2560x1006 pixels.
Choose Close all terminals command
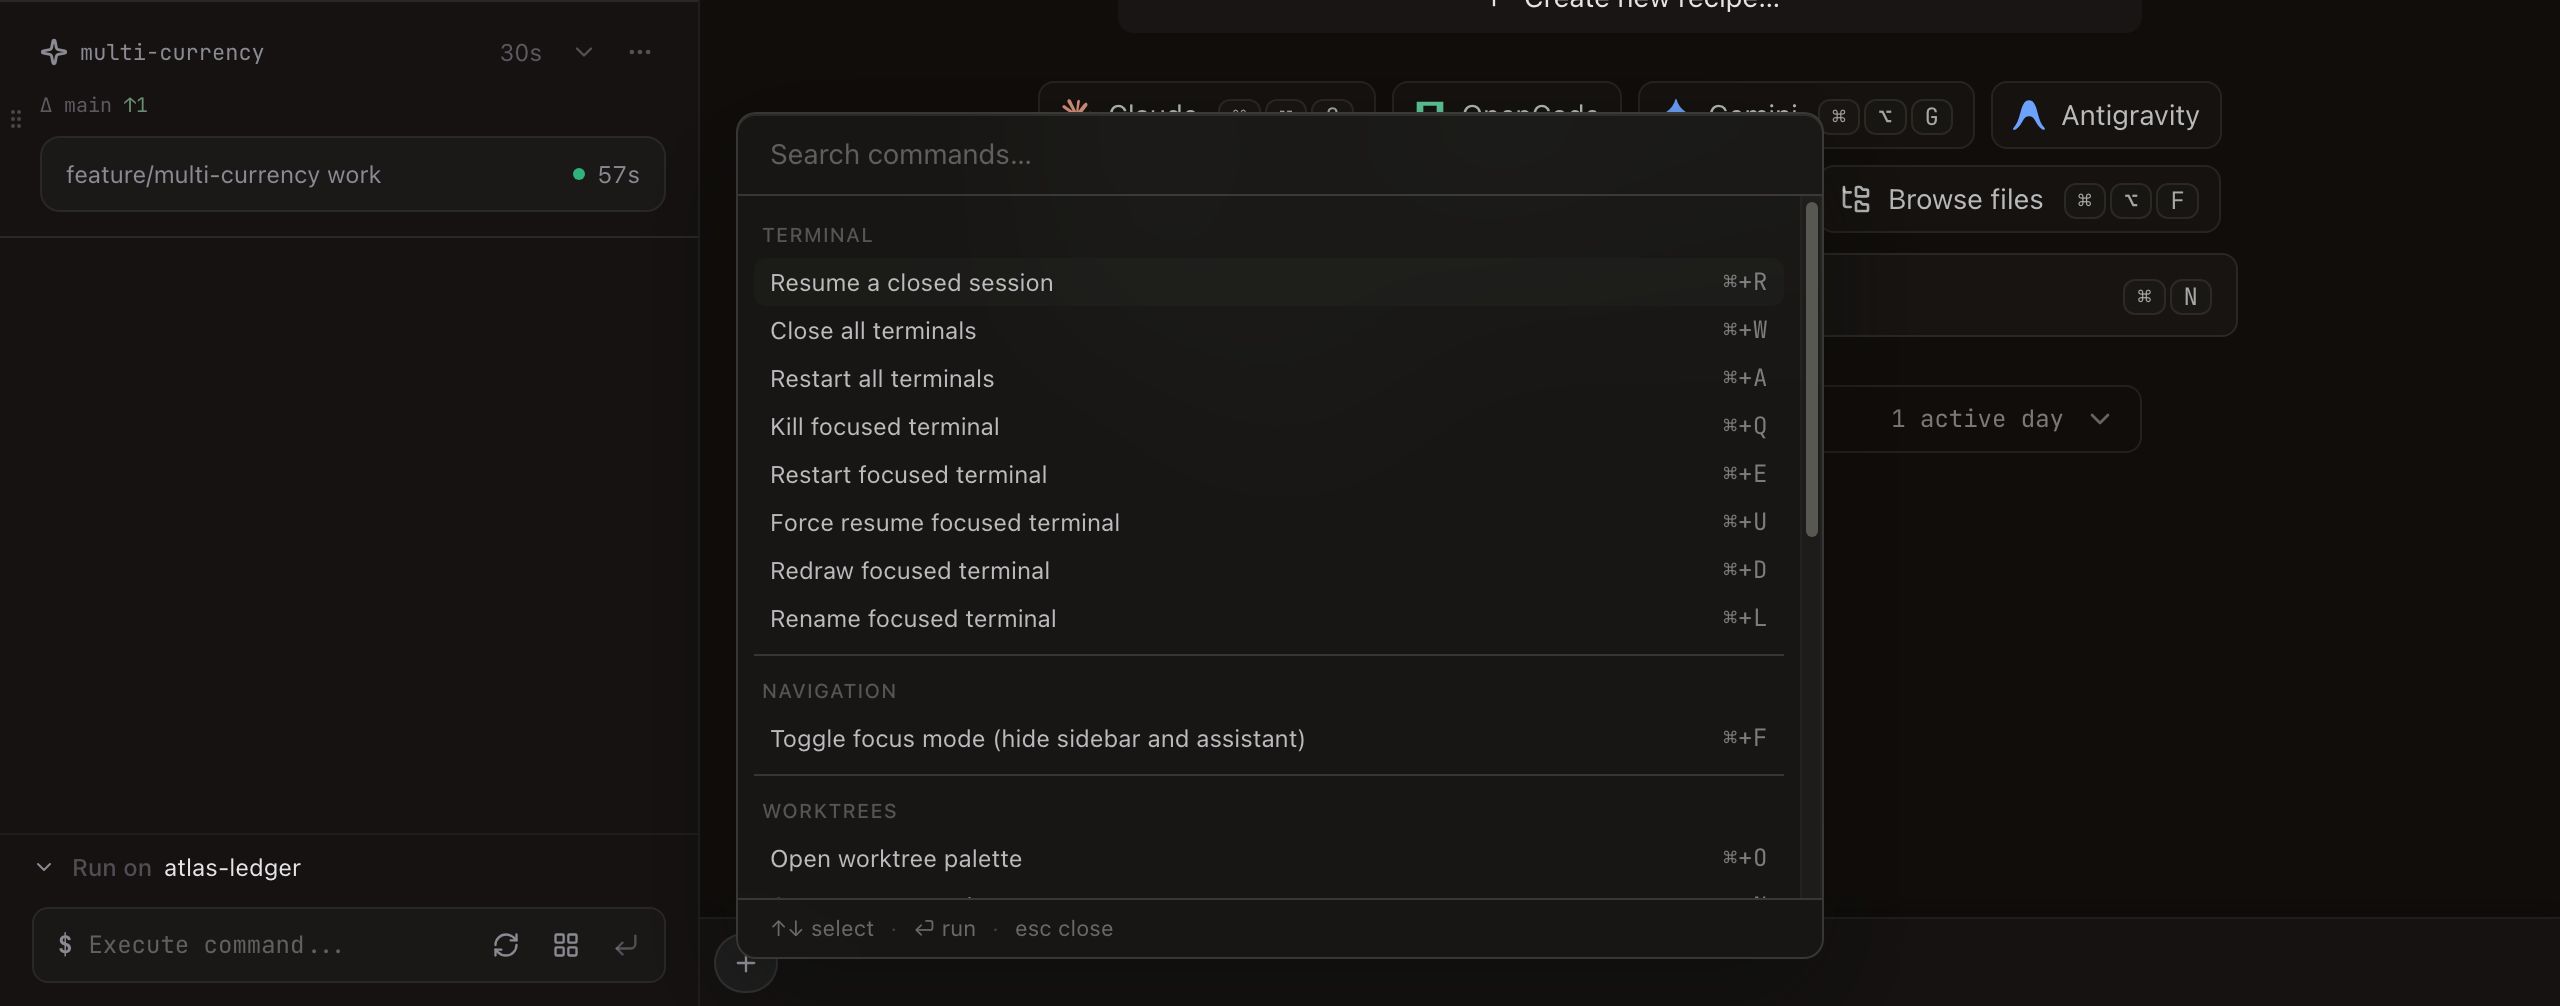pos(1268,330)
